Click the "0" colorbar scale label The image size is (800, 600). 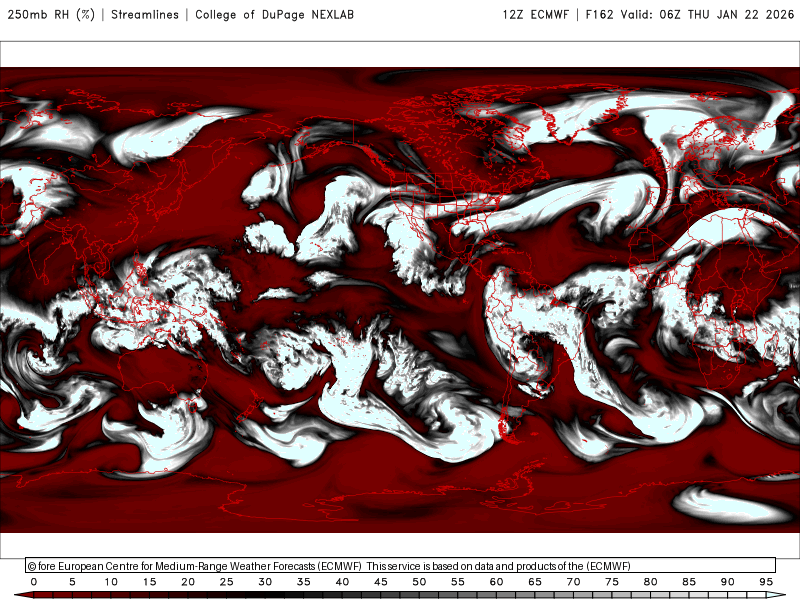pyautogui.click(x=34, y=582)
